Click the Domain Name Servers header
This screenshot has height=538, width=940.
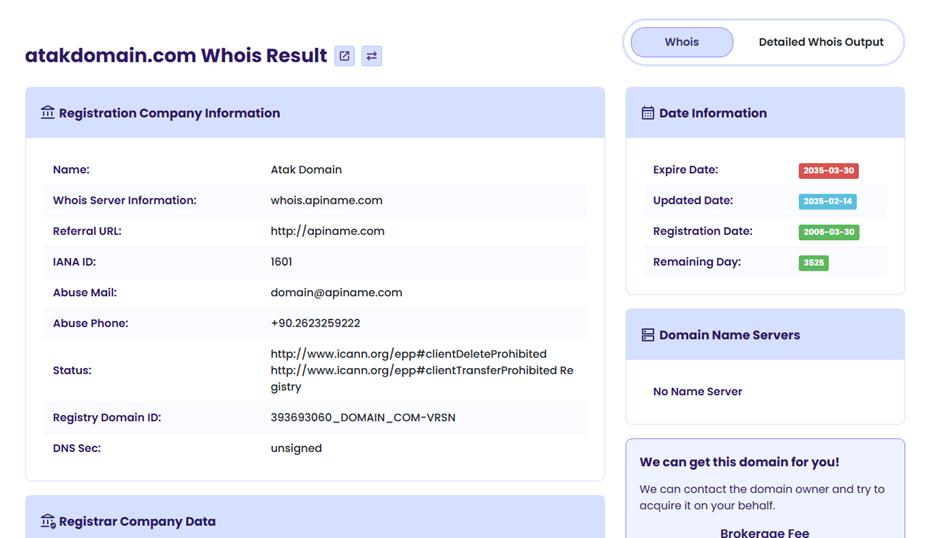[730, 335]
